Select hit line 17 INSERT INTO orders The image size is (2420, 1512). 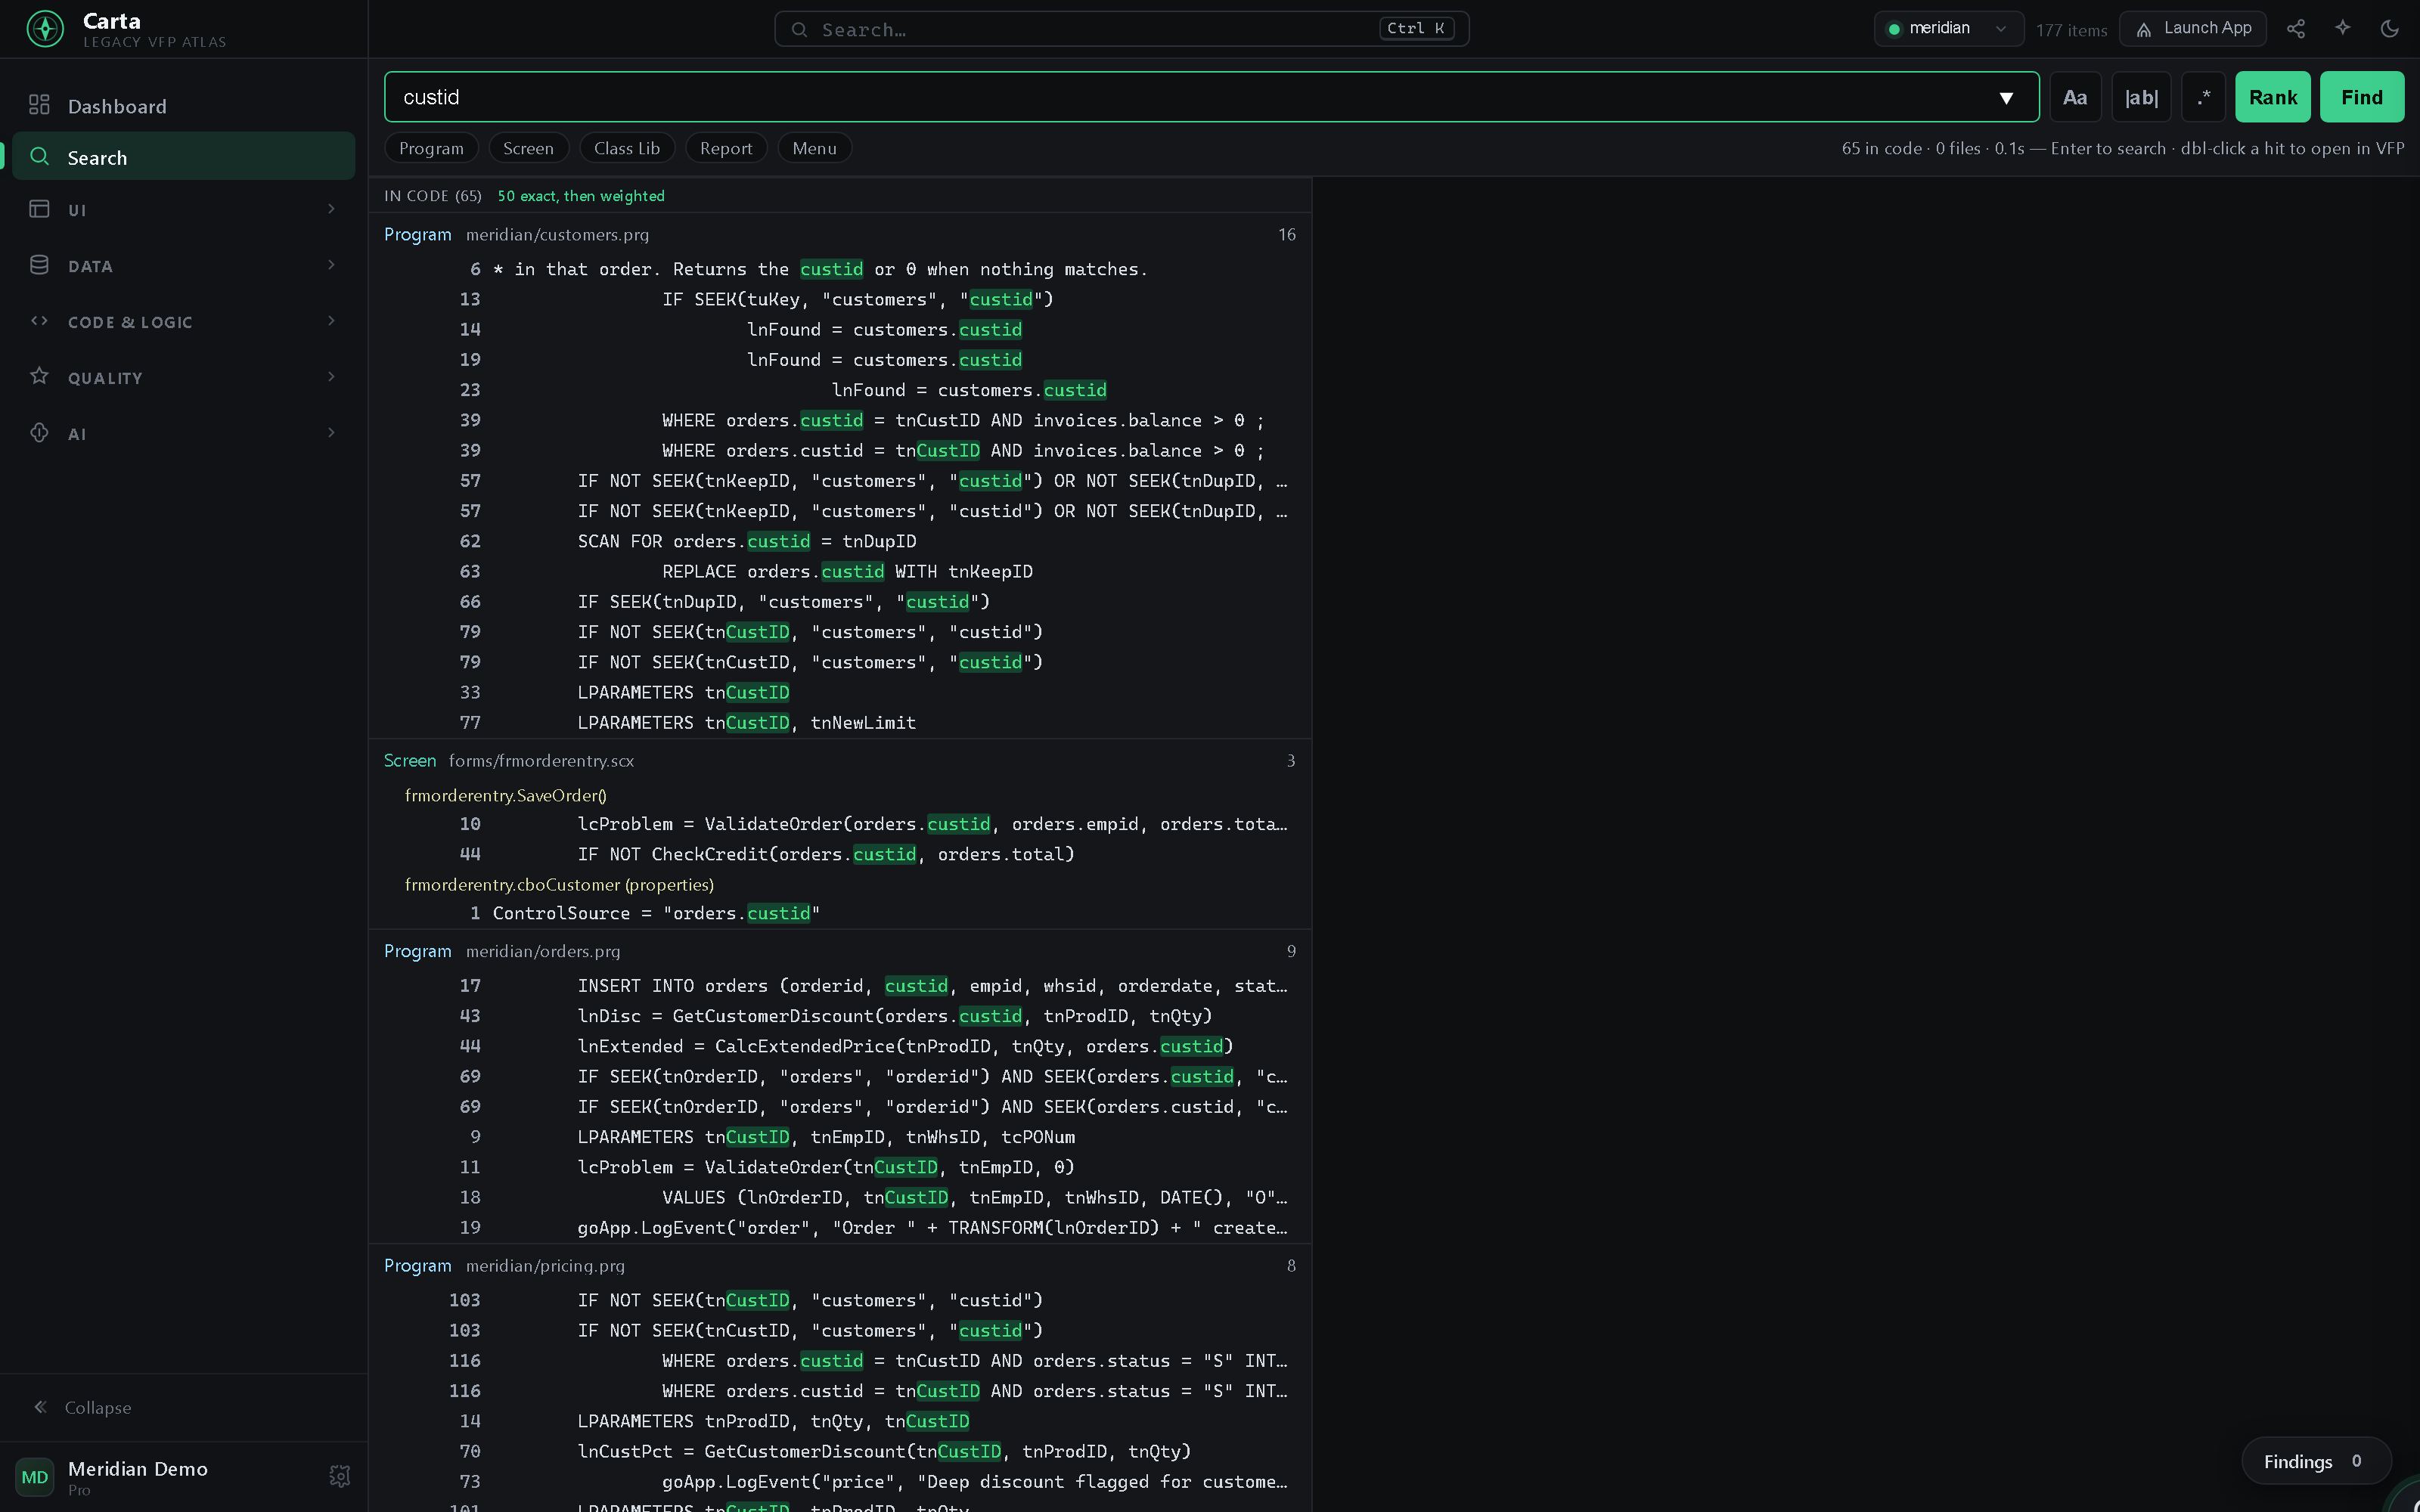tap(840, 986)
